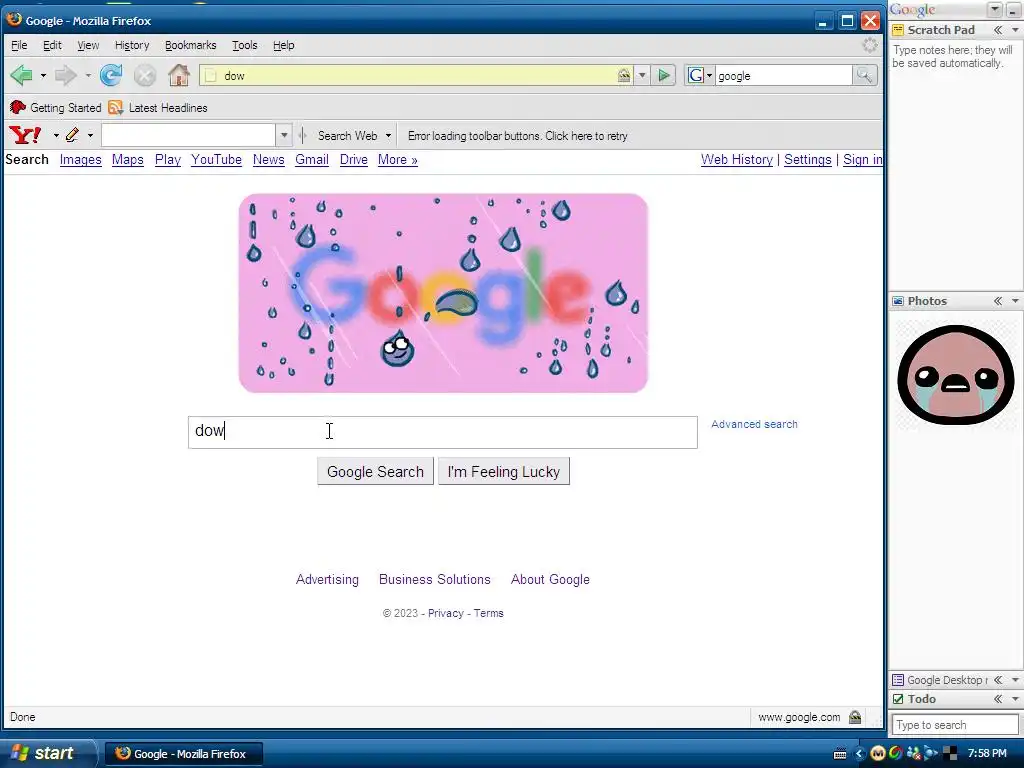Click the blue arrows network tray icon

(x=931, y=754)
